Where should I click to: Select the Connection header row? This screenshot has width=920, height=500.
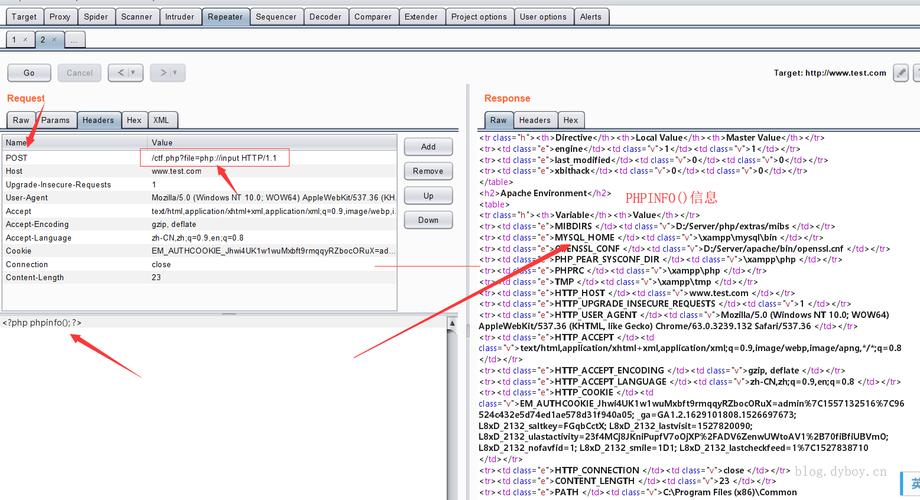pos(199,264)
